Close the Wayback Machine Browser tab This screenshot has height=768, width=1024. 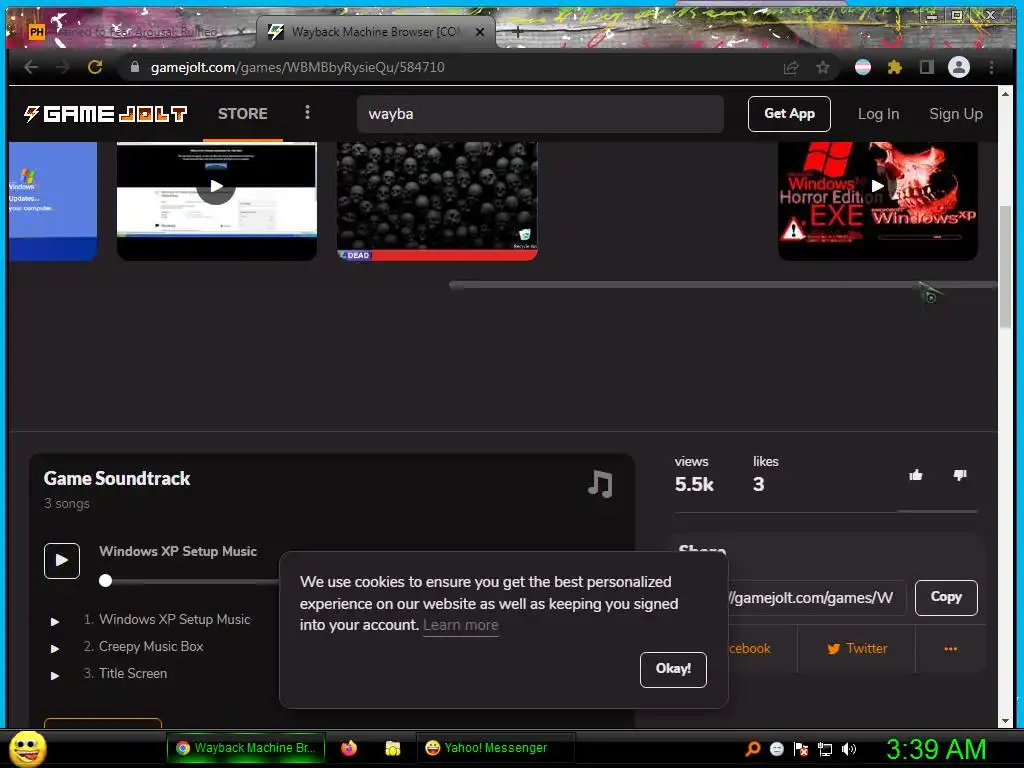(480, 31)
